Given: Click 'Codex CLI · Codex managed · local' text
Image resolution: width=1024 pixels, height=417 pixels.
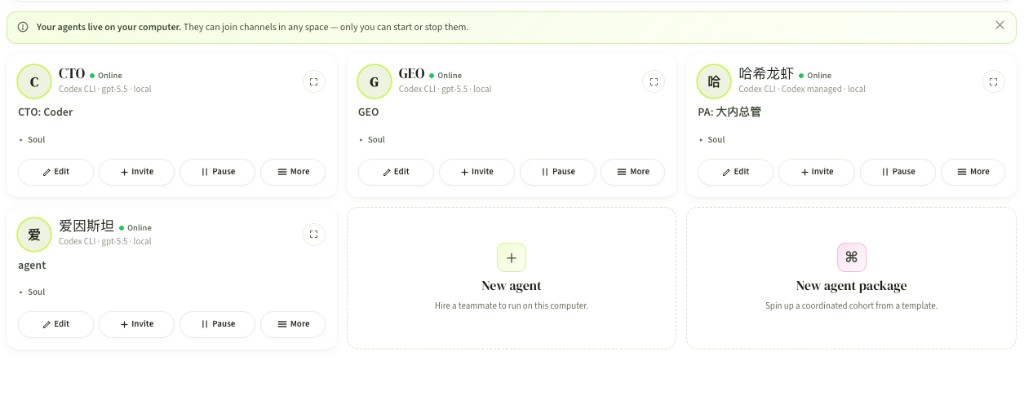Looking at the screenshot, I should click(802, 89).
